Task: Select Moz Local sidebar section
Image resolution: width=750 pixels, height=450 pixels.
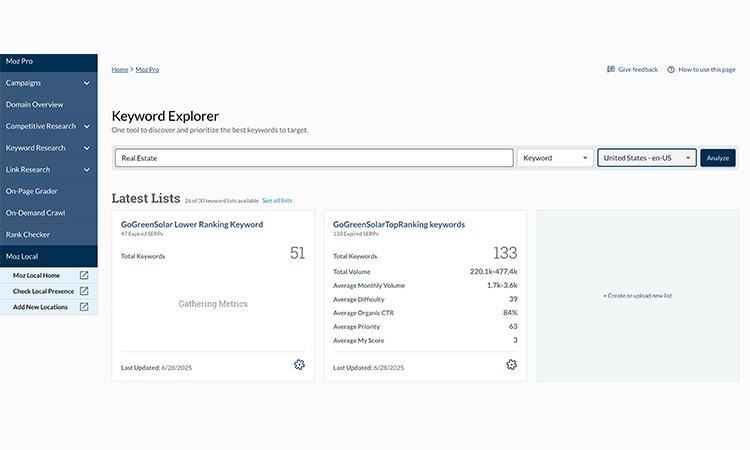Action: [x=49, y=256]
